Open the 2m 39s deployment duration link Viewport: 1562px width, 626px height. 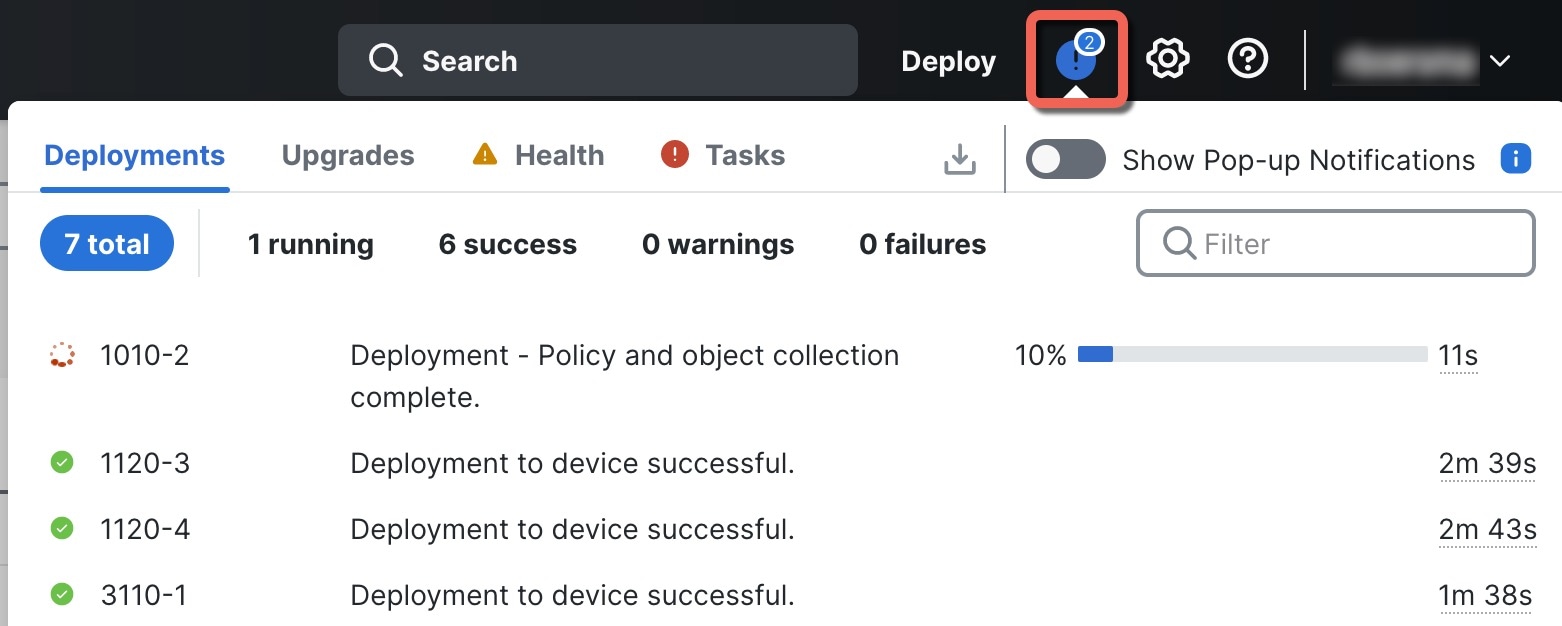click(1488, 463)
